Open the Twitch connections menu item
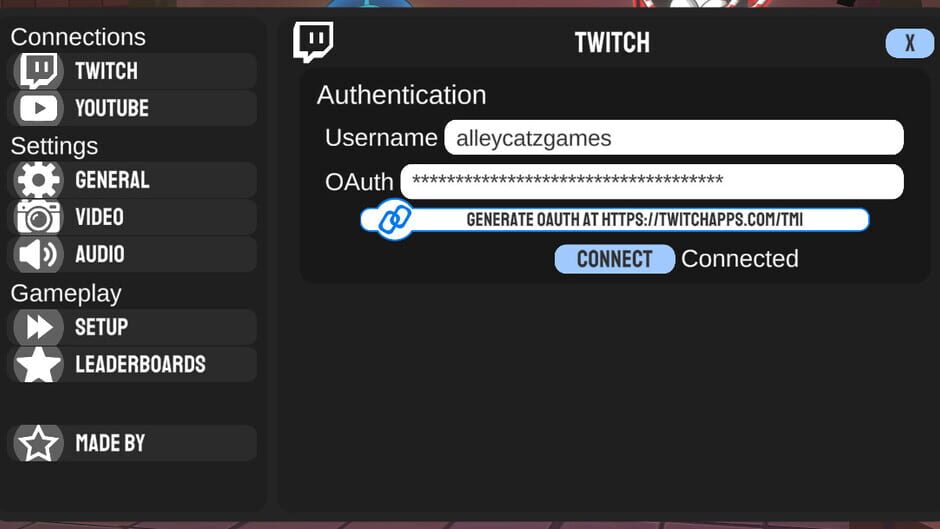The width and height of the screenshot is (940, 529). [x=132, y=71]
